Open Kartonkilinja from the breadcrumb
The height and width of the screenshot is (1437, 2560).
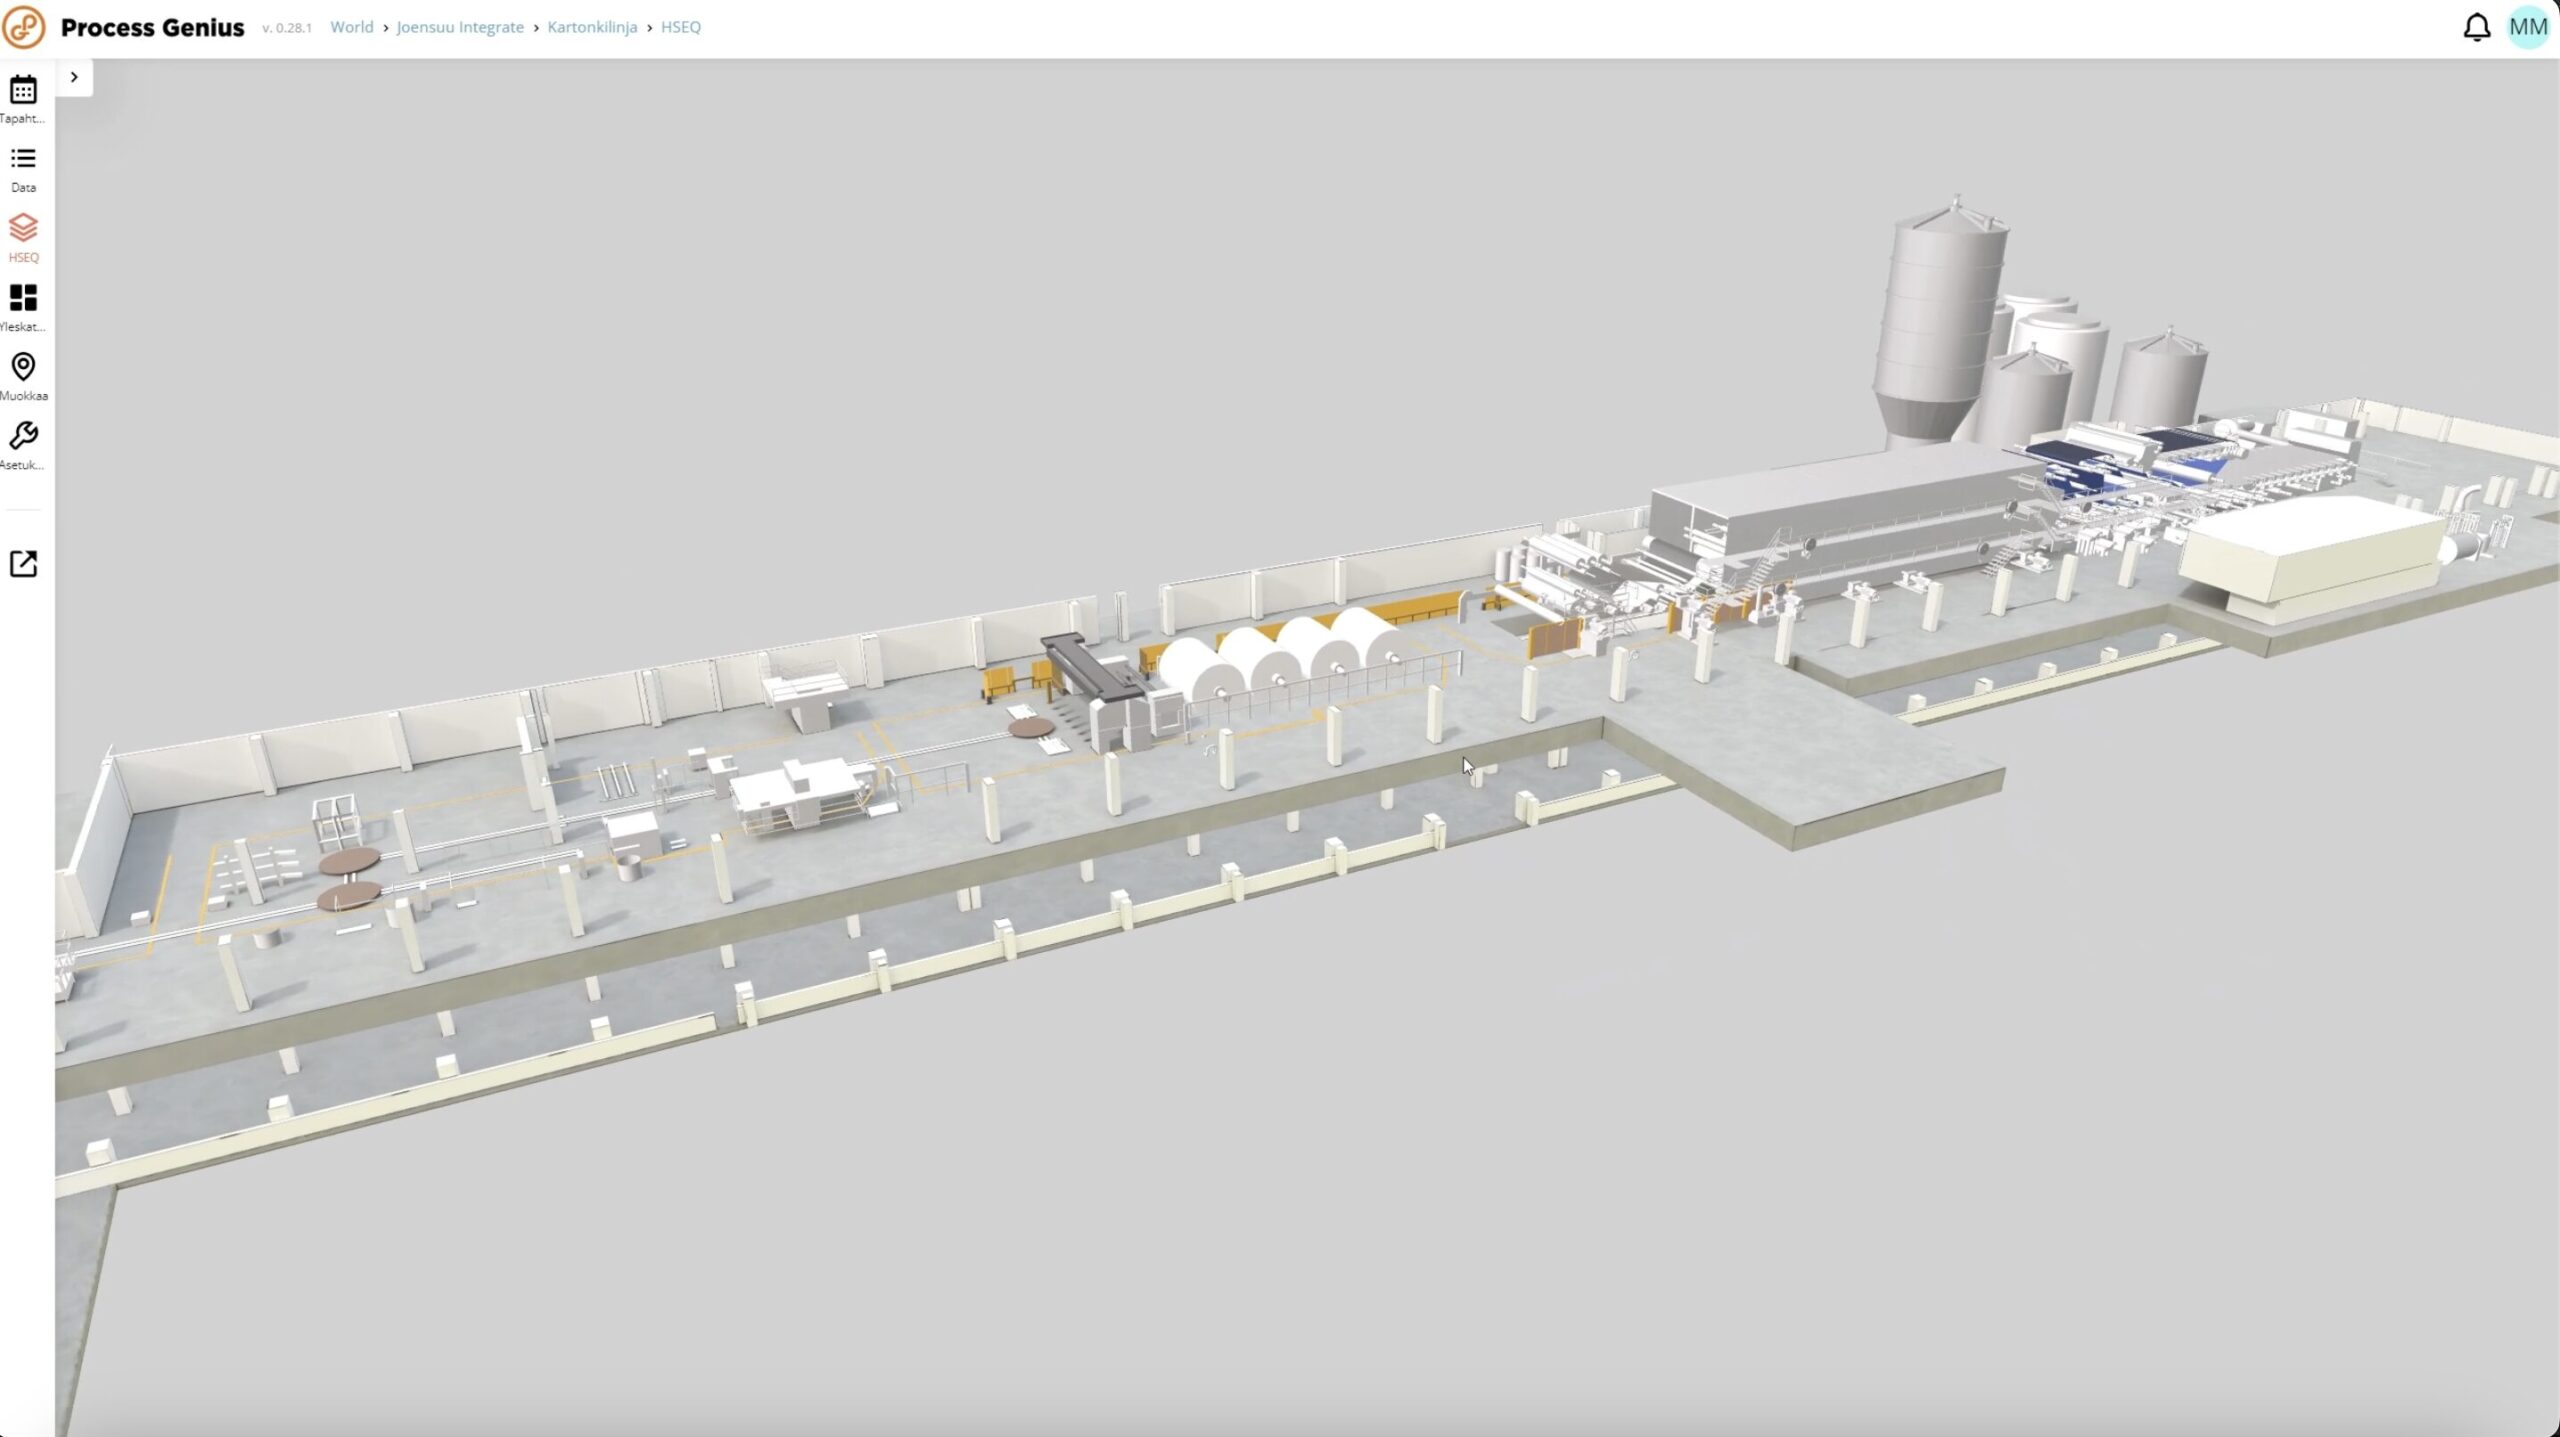tap(591, 27)
